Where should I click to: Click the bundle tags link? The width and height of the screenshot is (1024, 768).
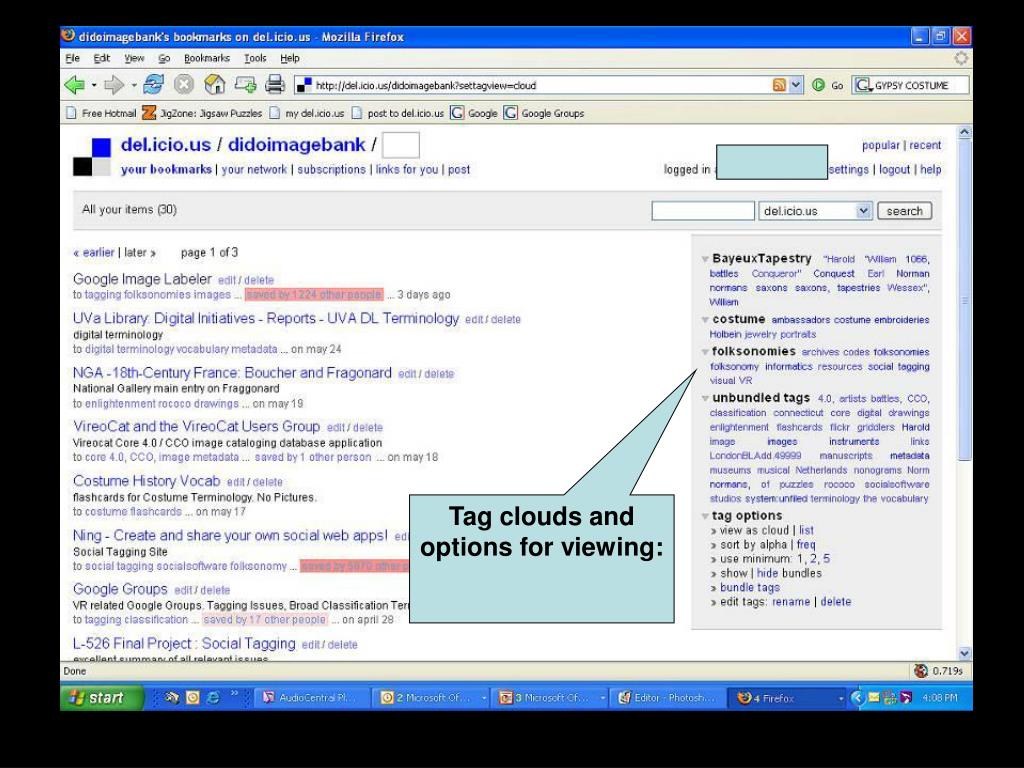pos(750,587)
